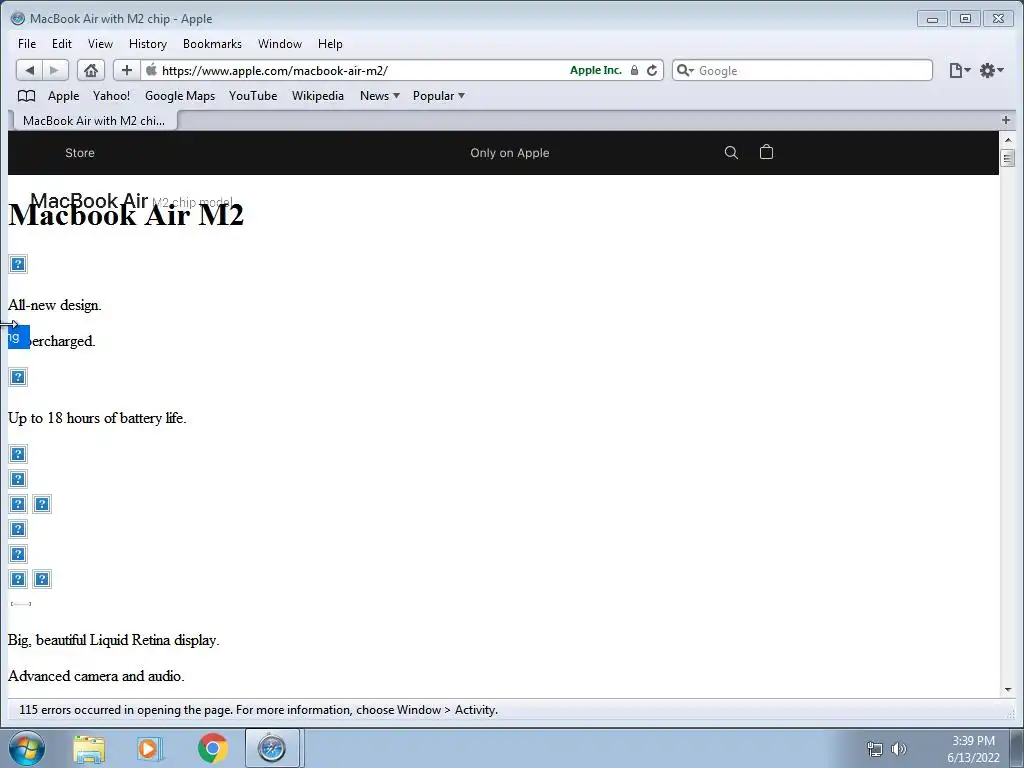Viewport: 1024px width, 768px height.
Task: Open the Window menu
Action: (x=280, y=44)
